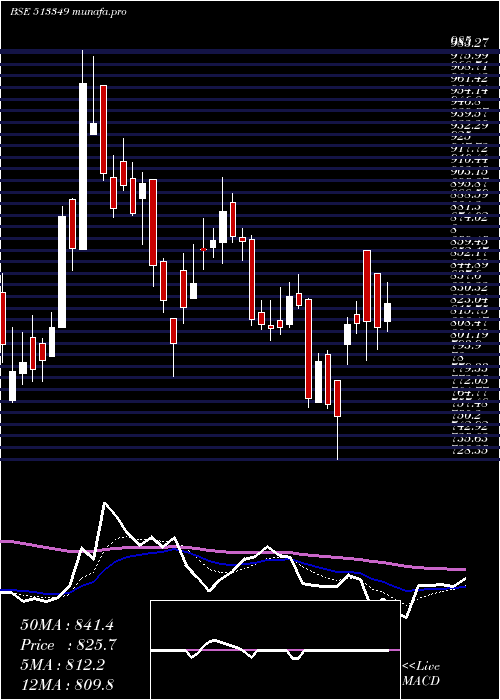Click the BSE 513349 munafa.pro chart title
Viewport: 500px width, 700px height.
pyautogui.click(x=68, y=12)
